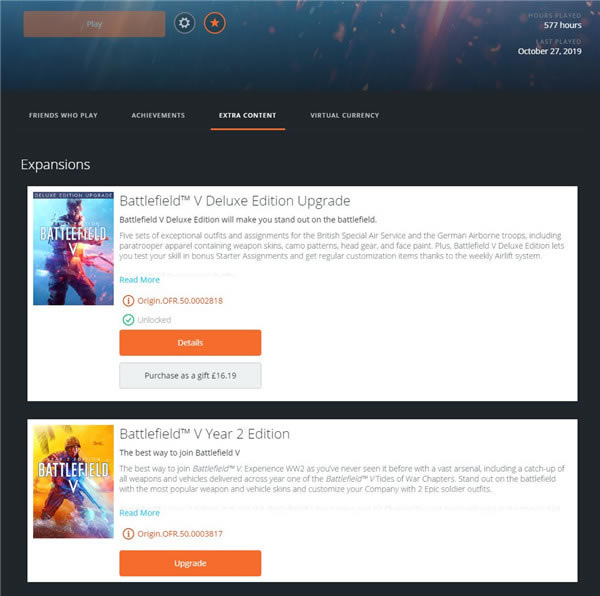Toggle the favorite star icon
This screenshot has height=596, width=600.
(215, 23)
